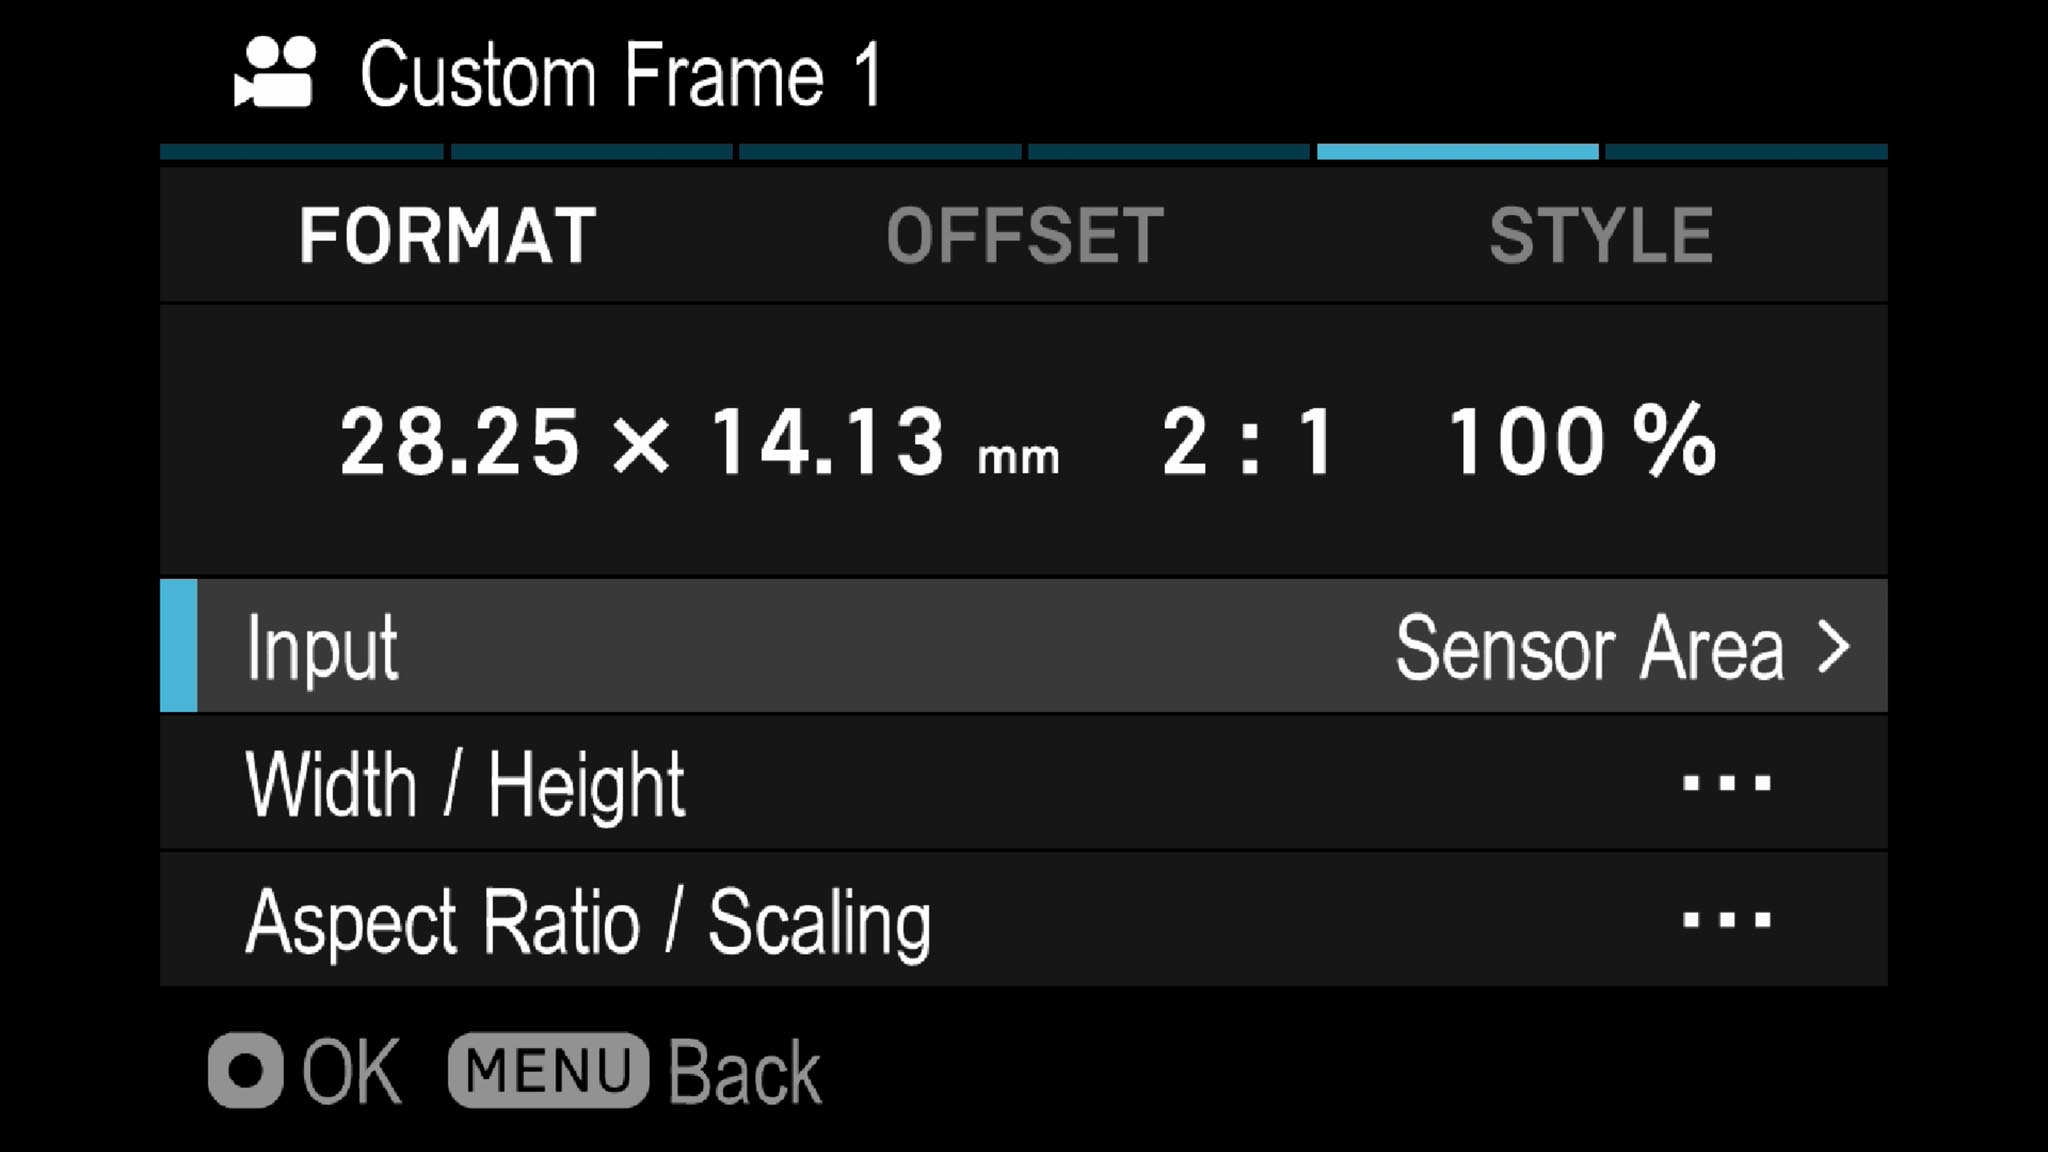The height and width of the screenshot is (1152, 2048).
Task: Click the movie camera icon
Action: 275,72
